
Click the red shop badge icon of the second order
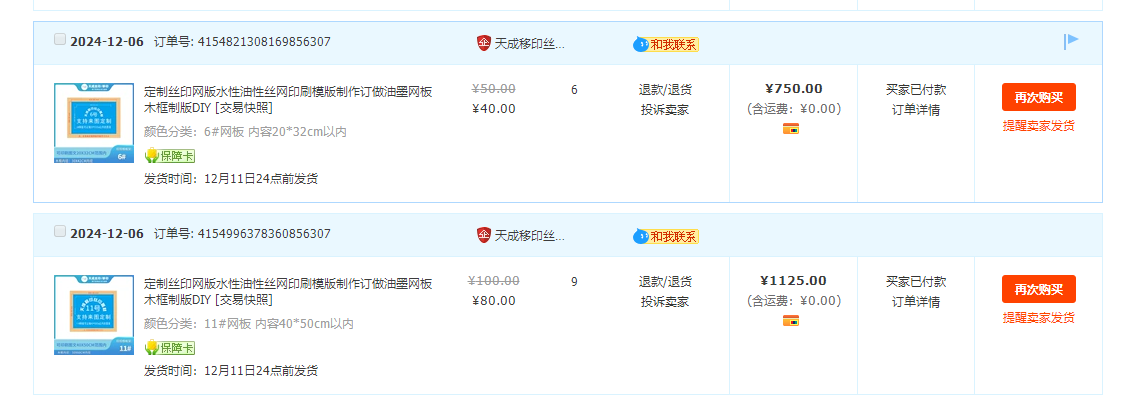click(x=484, y=235)
